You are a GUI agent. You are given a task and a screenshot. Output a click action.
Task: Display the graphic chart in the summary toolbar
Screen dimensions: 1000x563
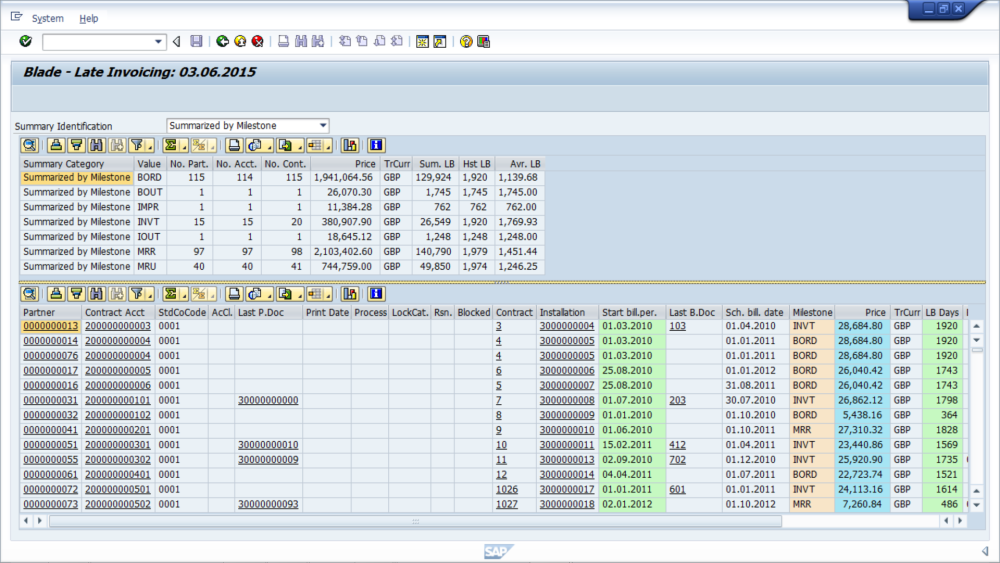coord(349,145)
